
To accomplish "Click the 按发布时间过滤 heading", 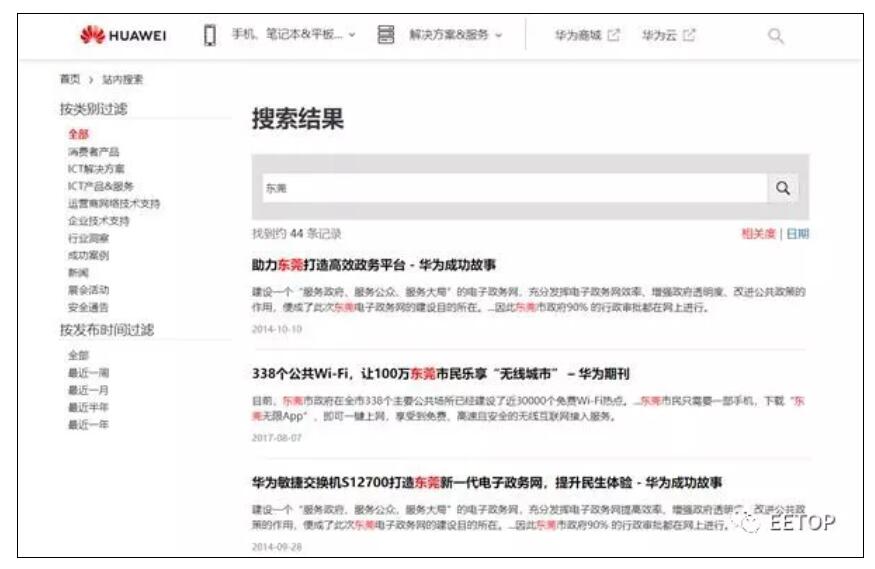I will coord(107,329).
